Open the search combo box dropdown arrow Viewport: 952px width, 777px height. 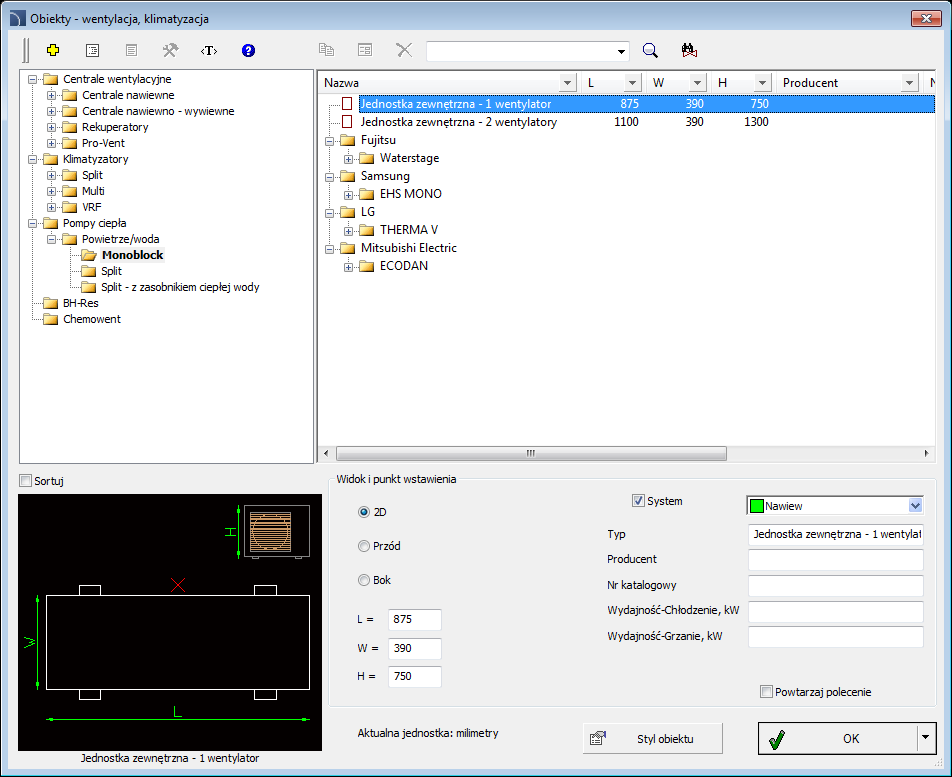[621, 52]
